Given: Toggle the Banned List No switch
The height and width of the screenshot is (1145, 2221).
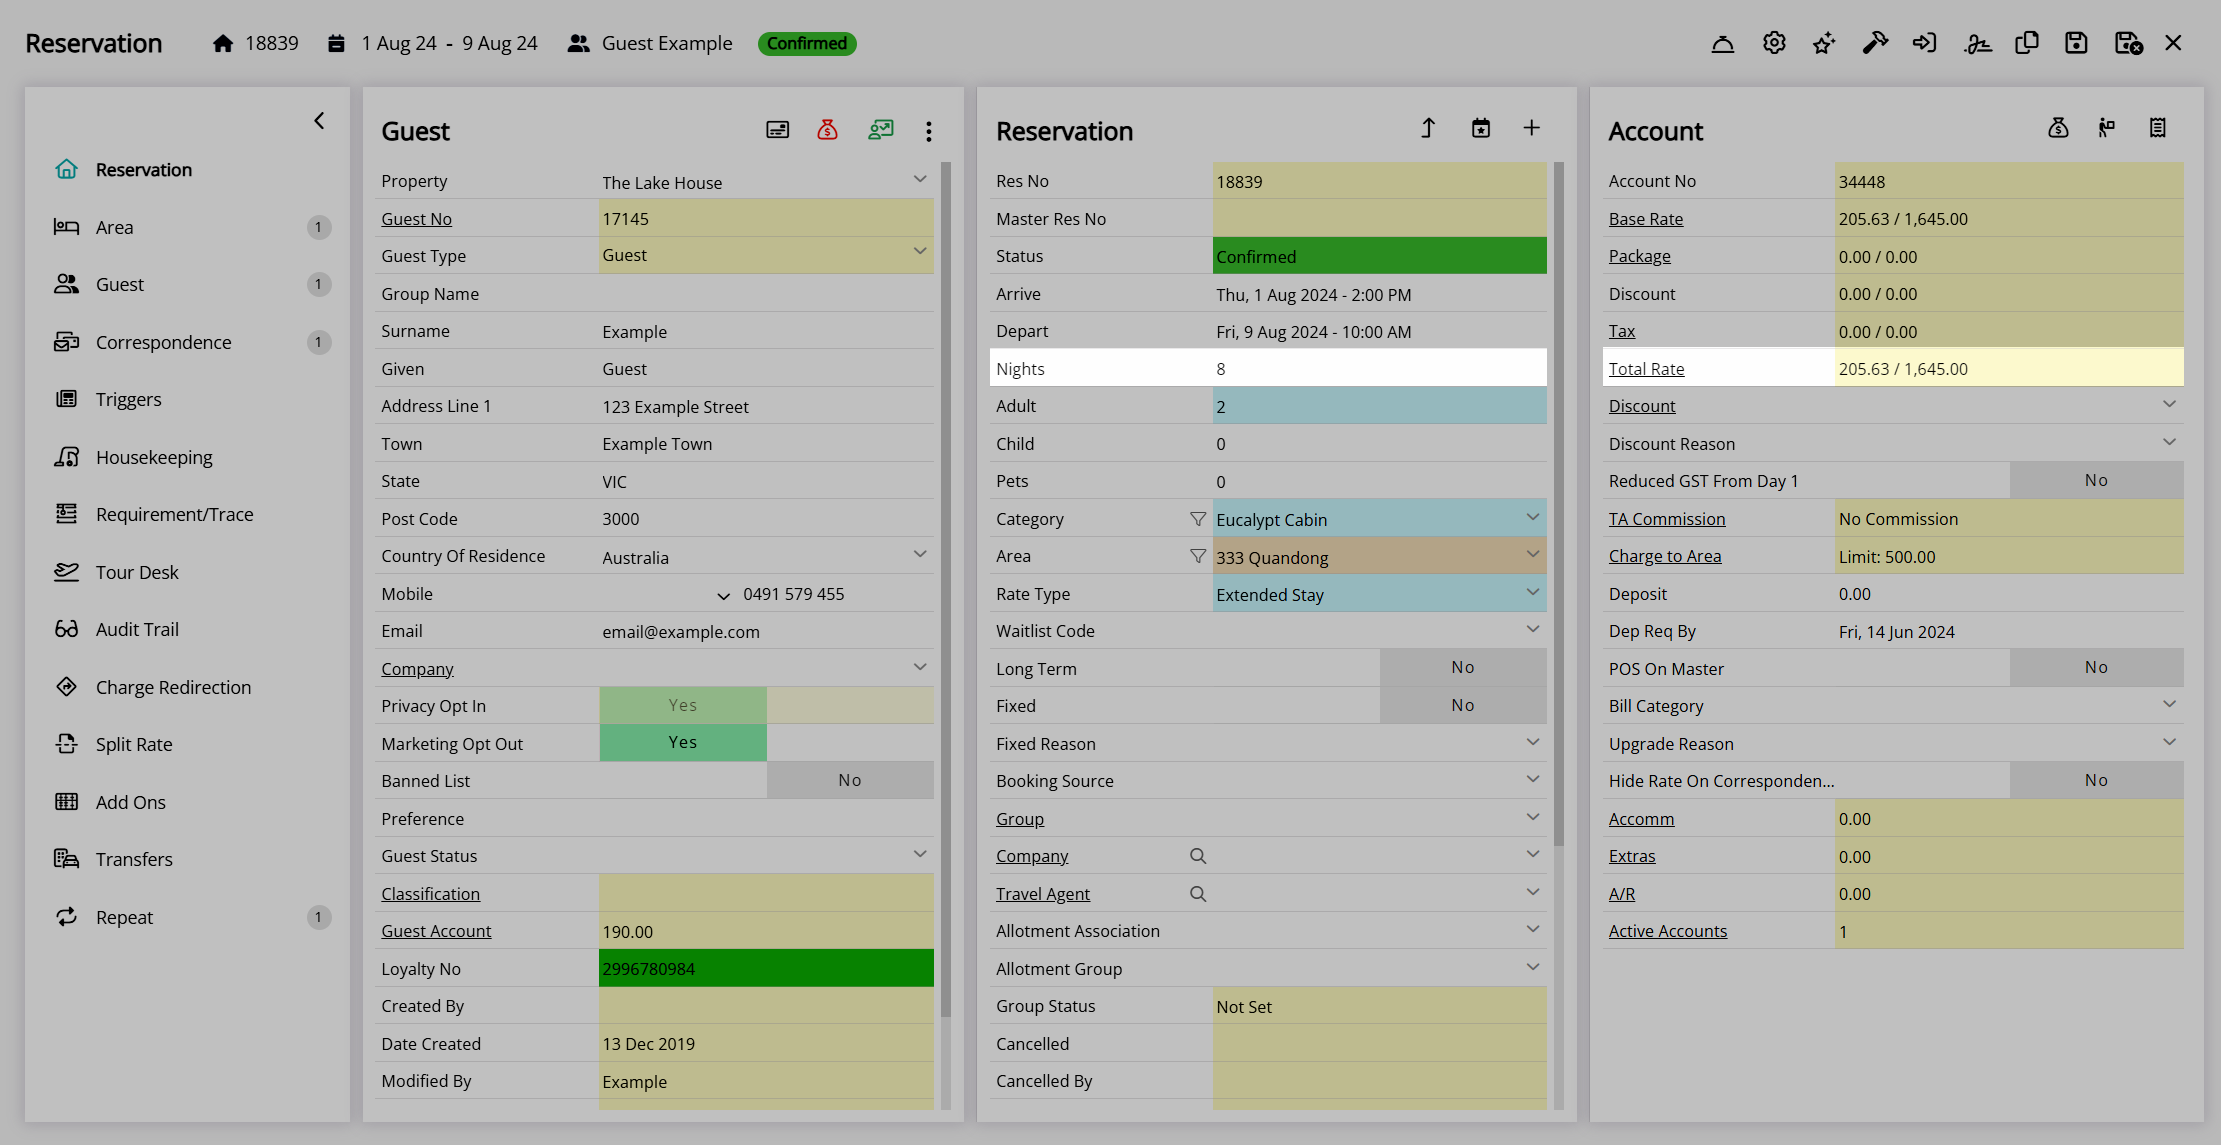Looking at the screenshot, I should pos(850,781).
